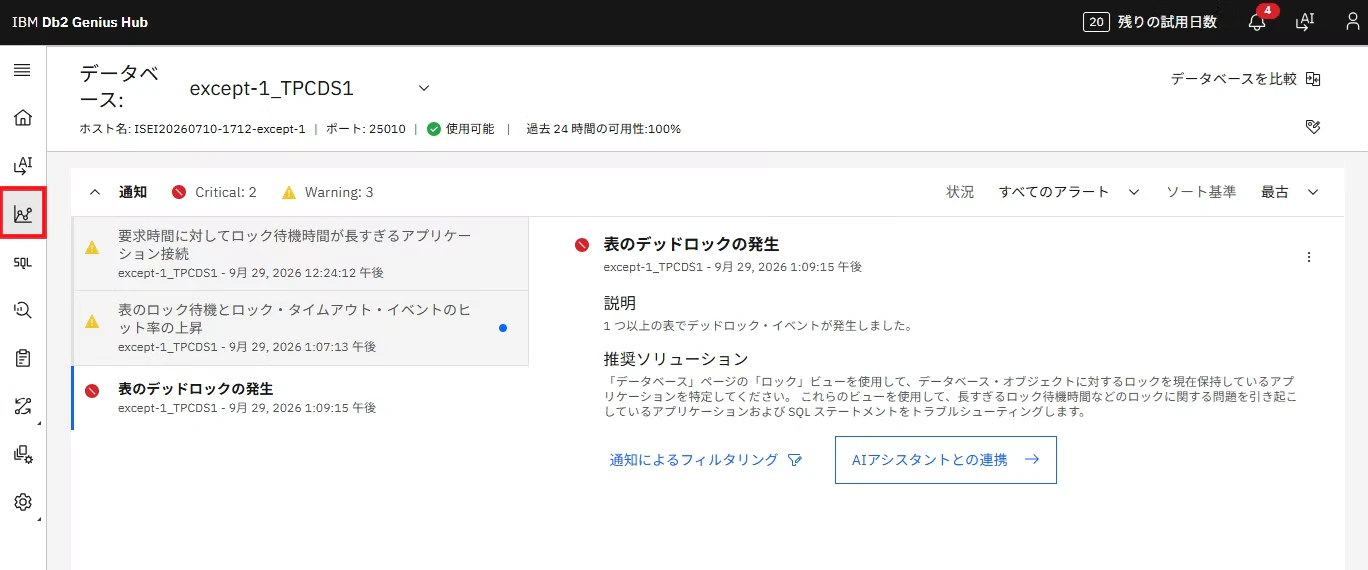Open the SQL editor sidebar icon
This screenshot has width=1368, height=570.
[22, 262]
